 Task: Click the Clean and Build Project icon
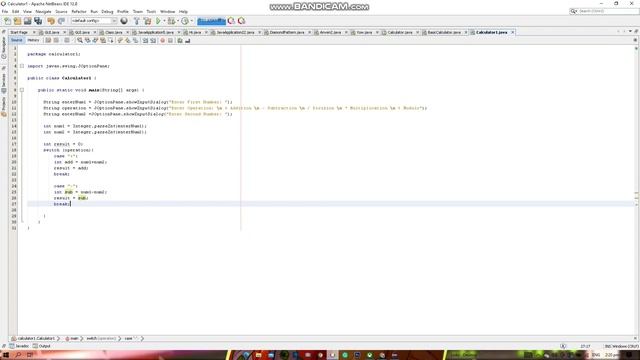147,21
